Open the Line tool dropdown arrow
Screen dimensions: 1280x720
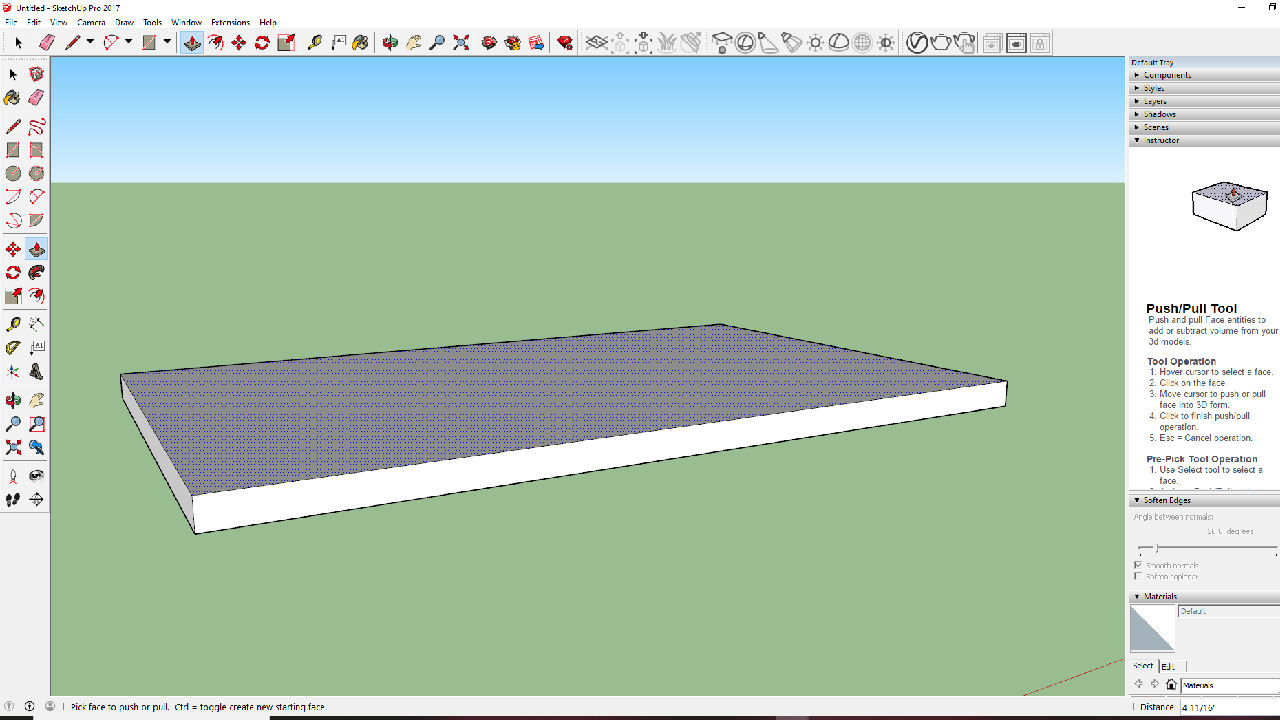click(90, 43)
